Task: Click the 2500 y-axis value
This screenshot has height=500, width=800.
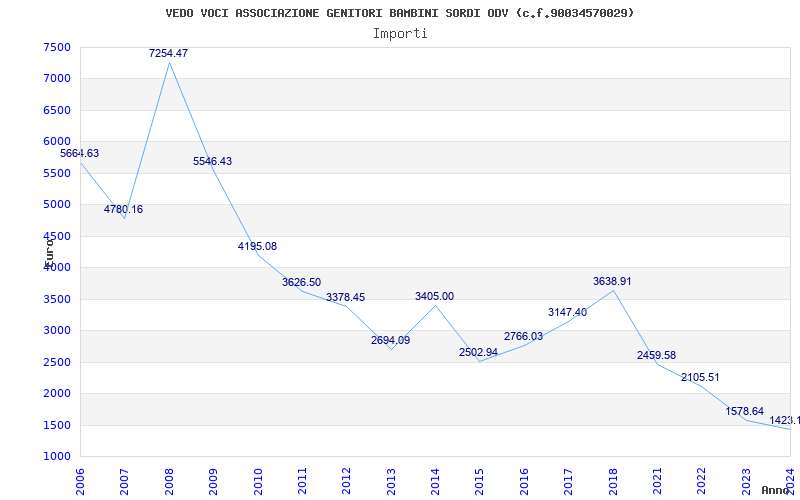Action: 57,362
